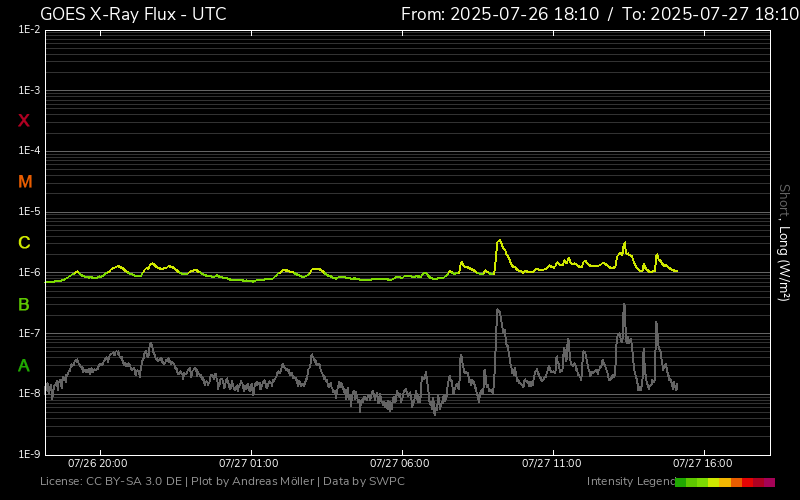This screenshot has height=500, width=800.
Task: Click the leftmost green intensity legend swatch
Action: (x=681, y=482)
